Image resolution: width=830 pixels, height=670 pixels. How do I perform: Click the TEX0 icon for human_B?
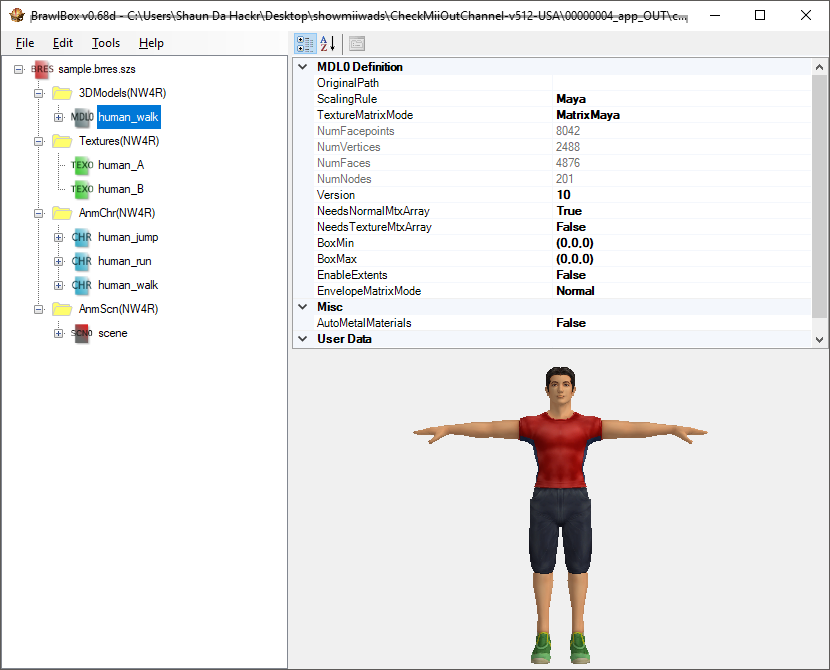pos(82,189)
